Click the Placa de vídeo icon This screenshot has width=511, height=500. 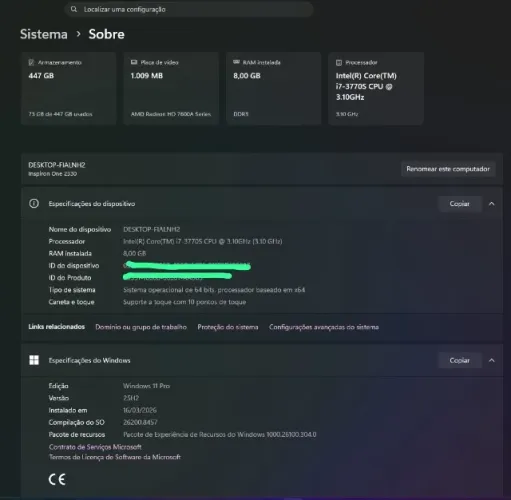tap(134, 62)
